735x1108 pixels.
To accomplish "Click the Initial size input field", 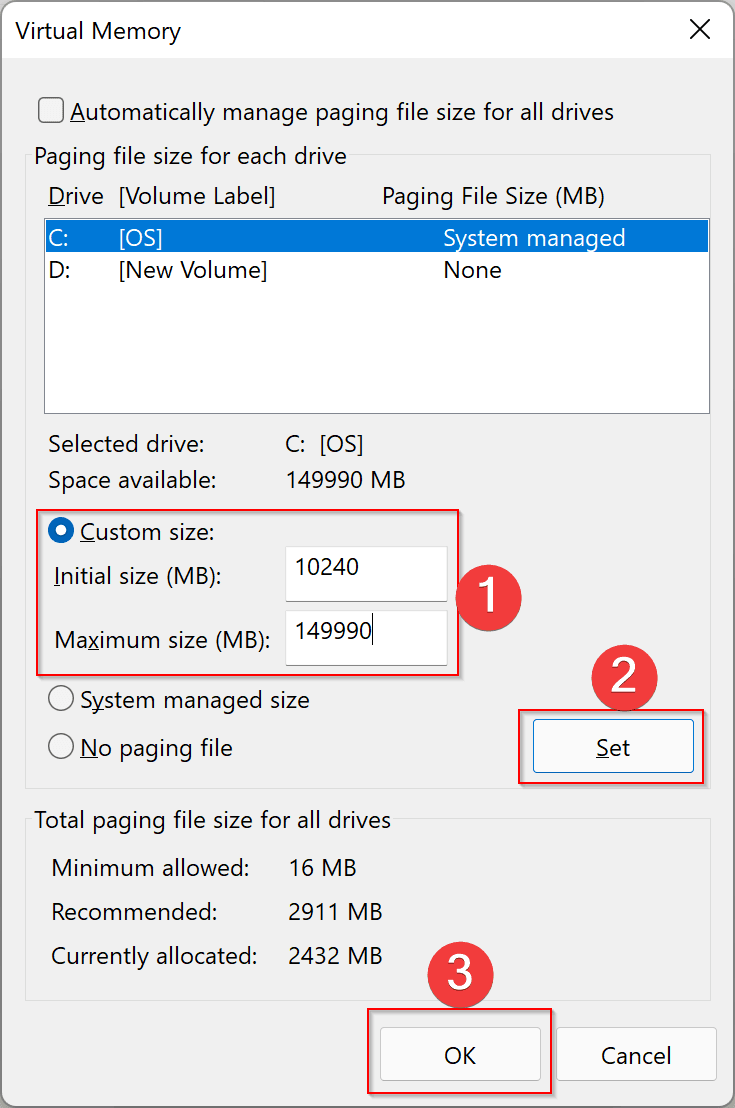I will coord(365,573).
